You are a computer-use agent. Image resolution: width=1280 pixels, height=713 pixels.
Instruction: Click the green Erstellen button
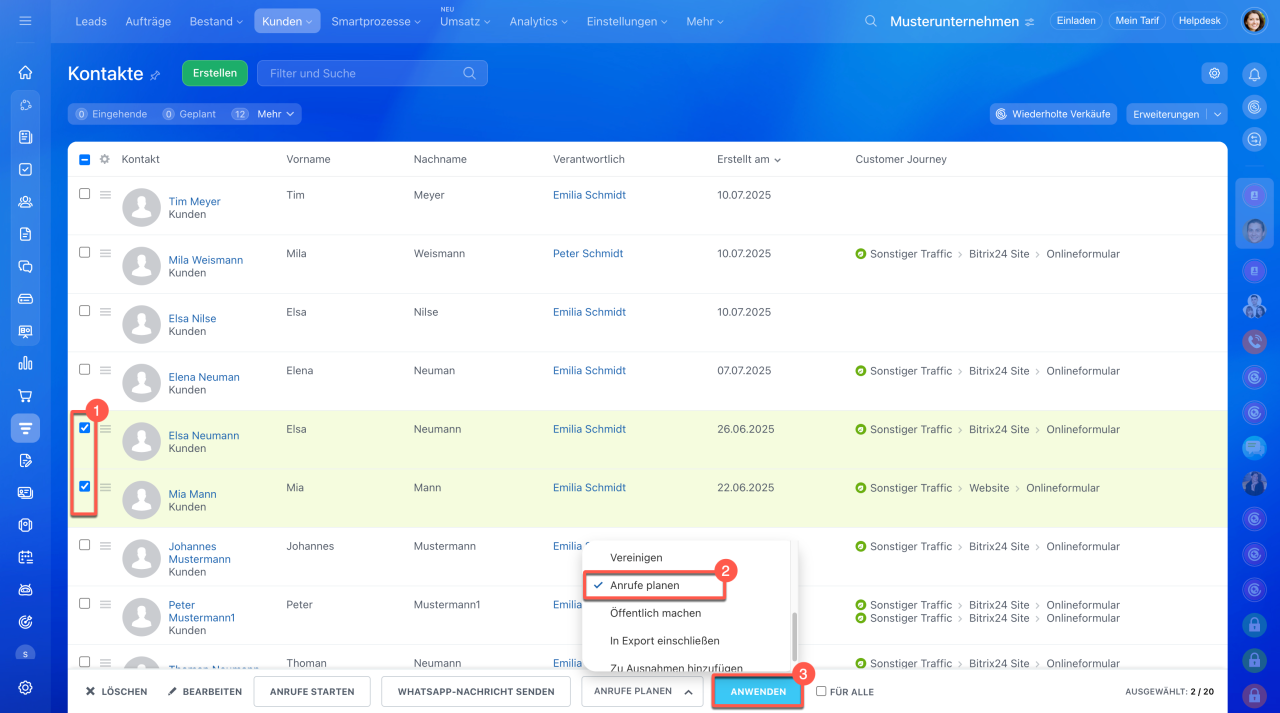[215, 73]
